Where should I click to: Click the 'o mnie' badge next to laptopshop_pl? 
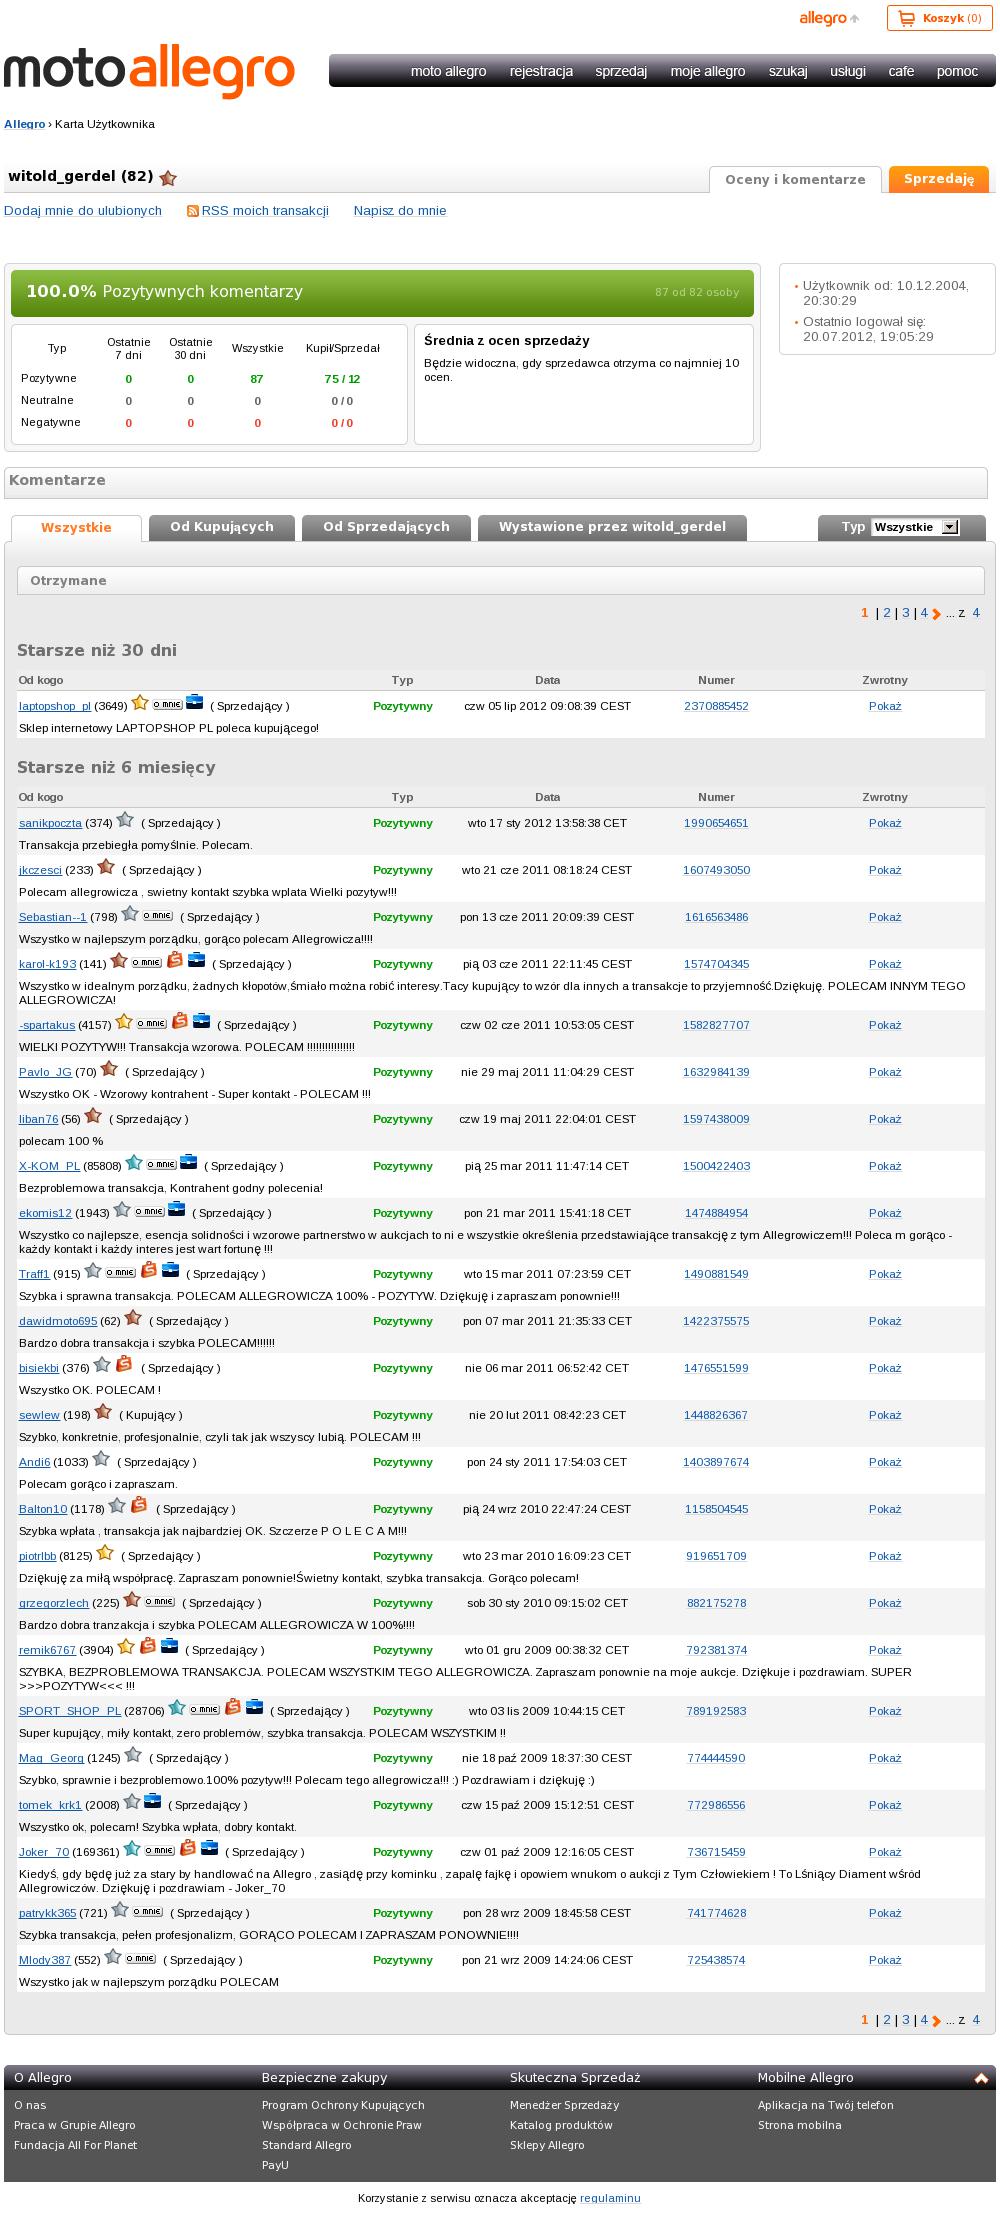(167, 704)
